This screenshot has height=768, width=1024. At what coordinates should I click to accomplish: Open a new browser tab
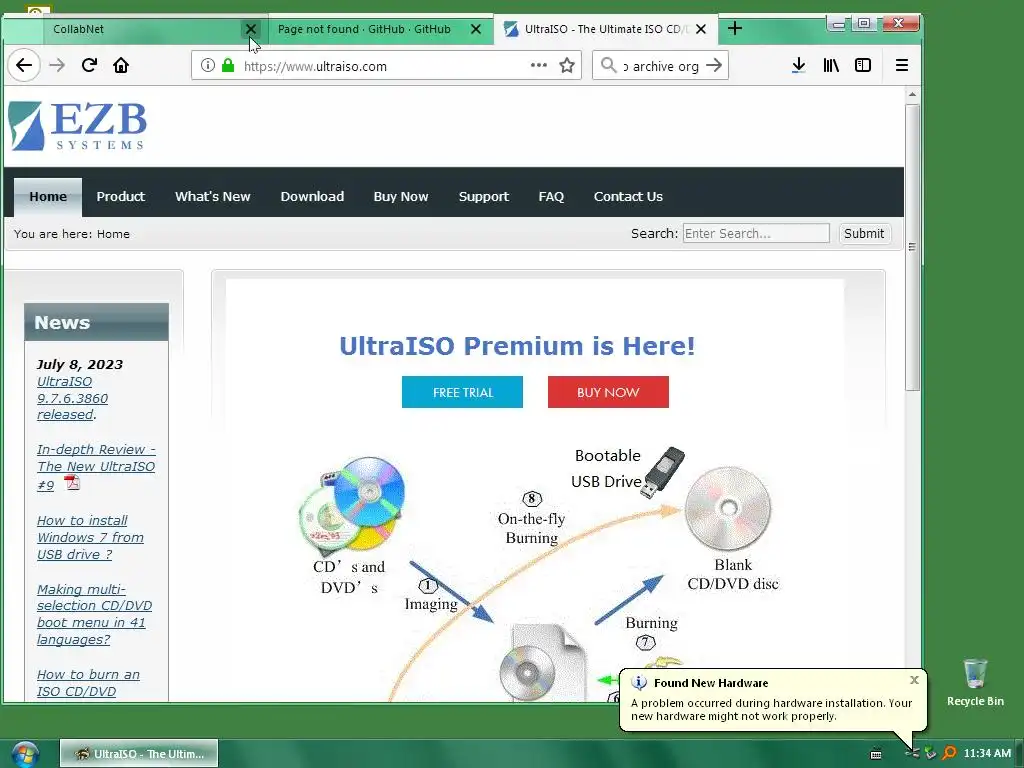(735, 29)
